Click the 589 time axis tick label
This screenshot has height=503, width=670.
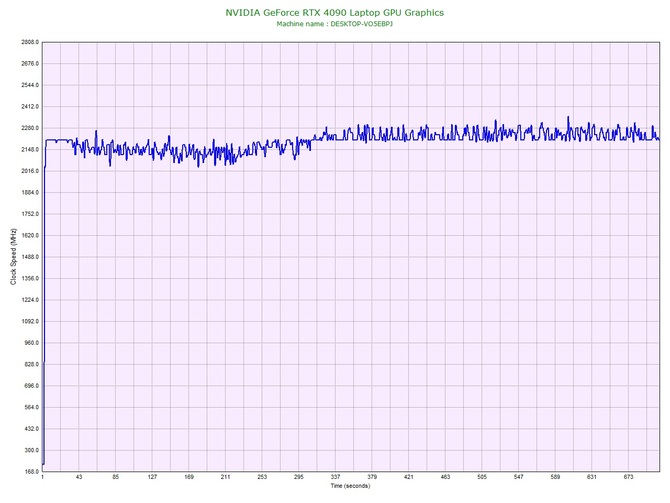tap(555, 477)
